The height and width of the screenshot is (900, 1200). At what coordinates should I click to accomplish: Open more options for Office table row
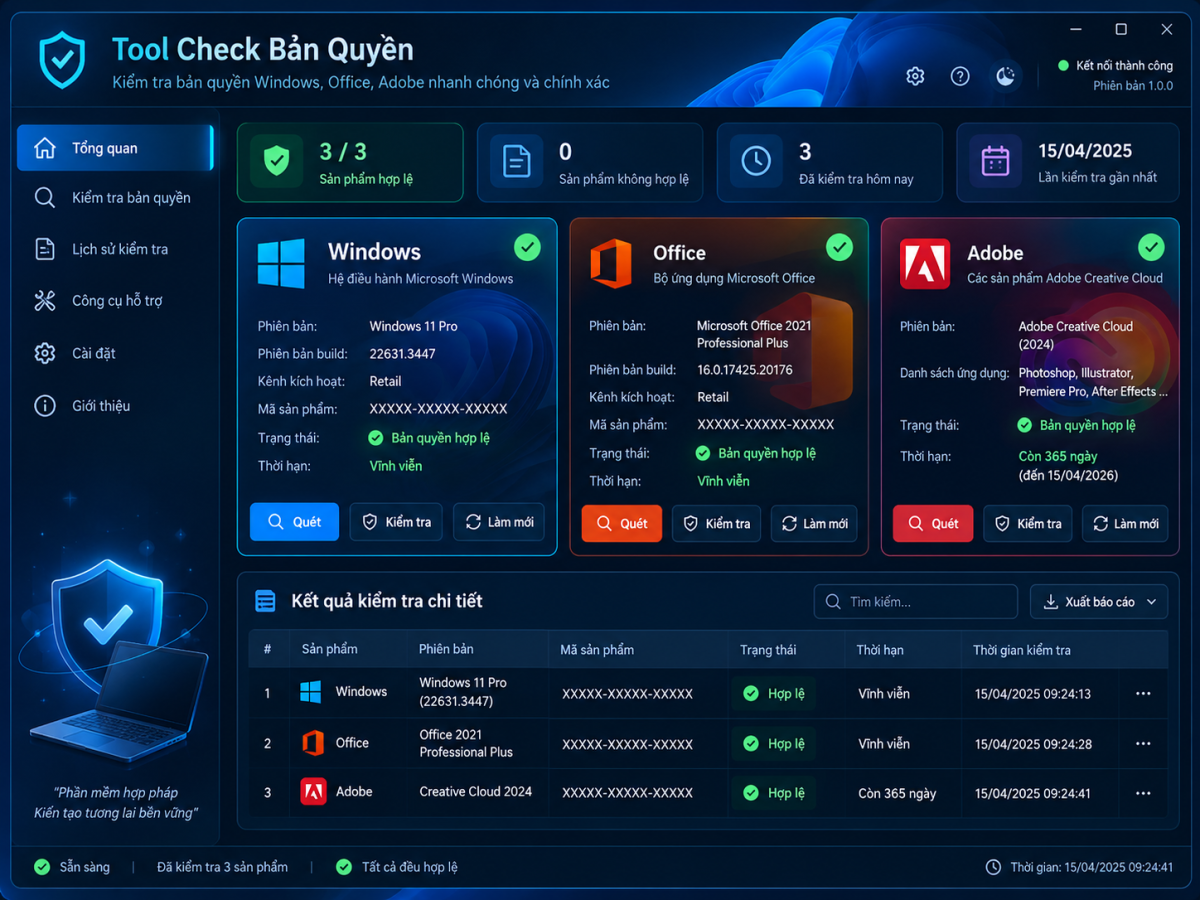[x=1144, y=744]
